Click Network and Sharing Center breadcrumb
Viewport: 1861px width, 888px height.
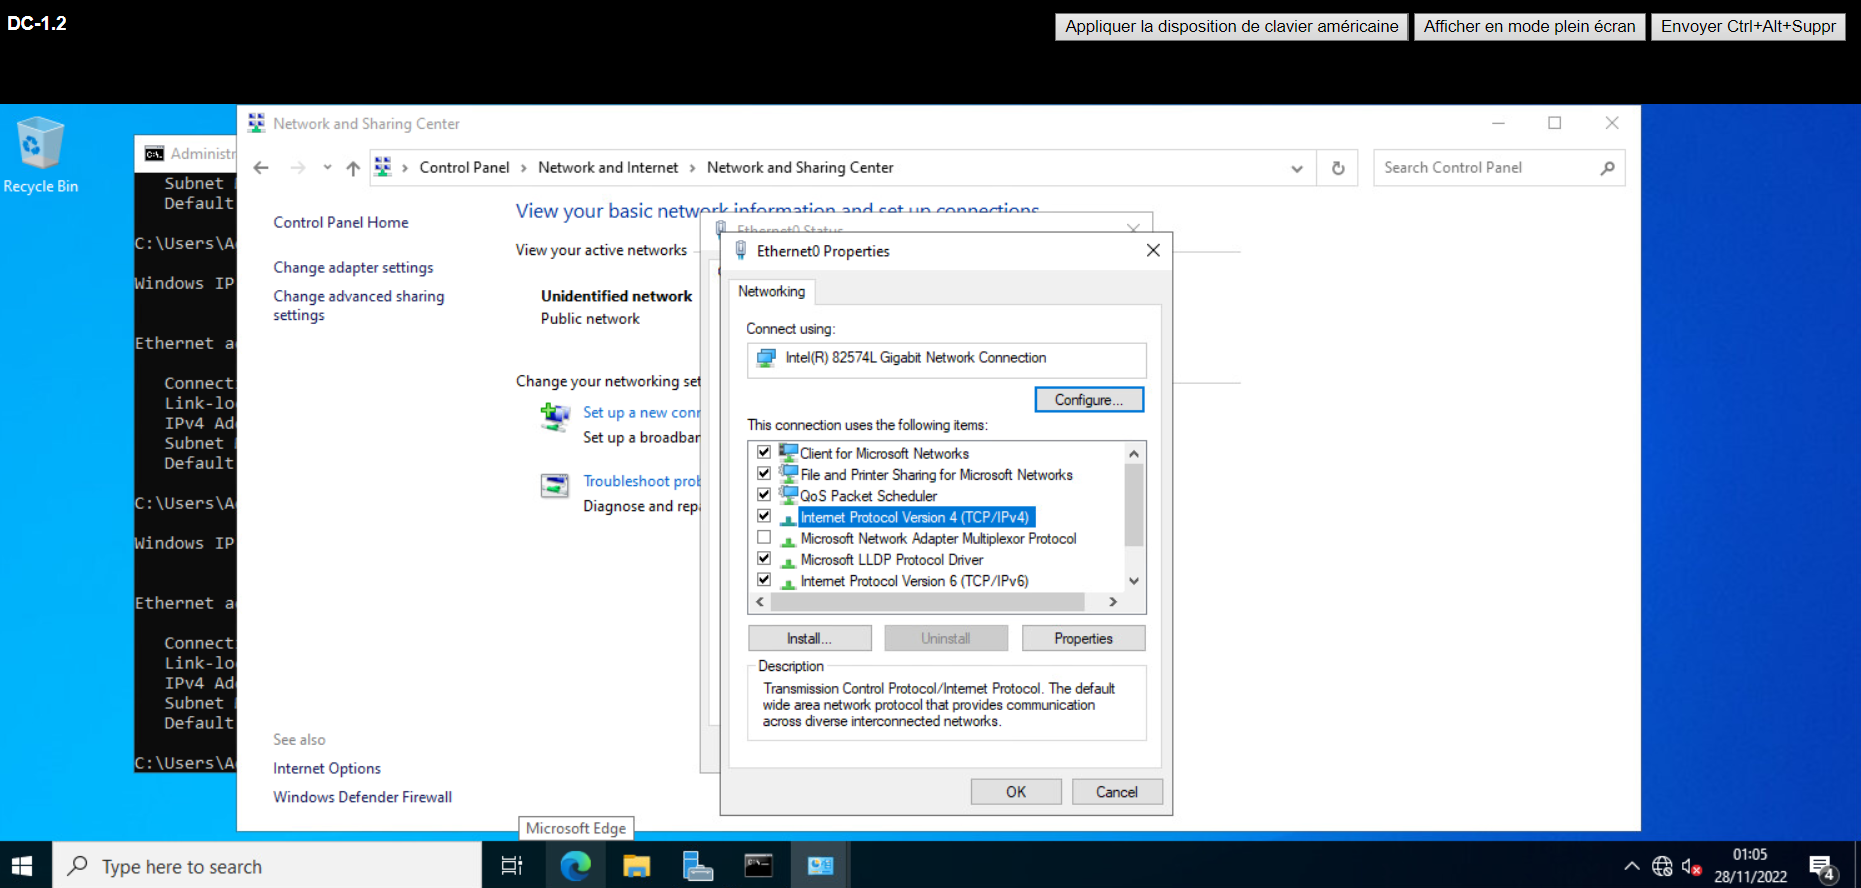click(800, 168)
